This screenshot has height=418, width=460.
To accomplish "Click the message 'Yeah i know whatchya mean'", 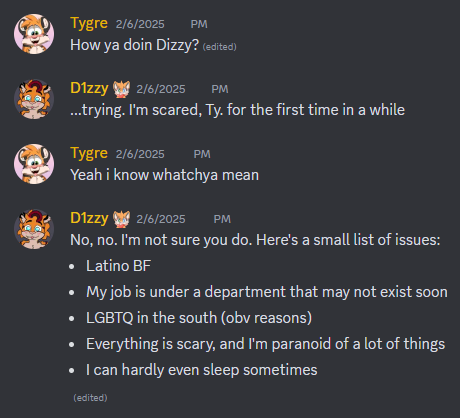I will click(164, 175).
